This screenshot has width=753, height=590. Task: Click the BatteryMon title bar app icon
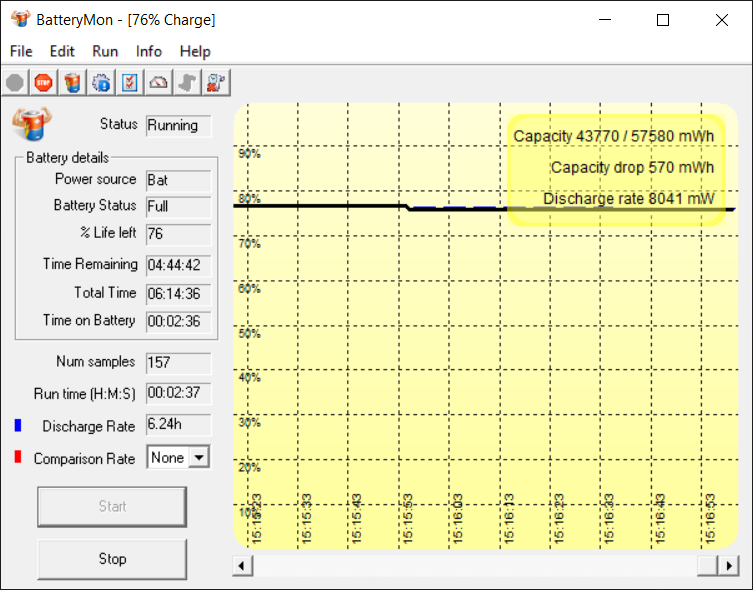(21, 19)
